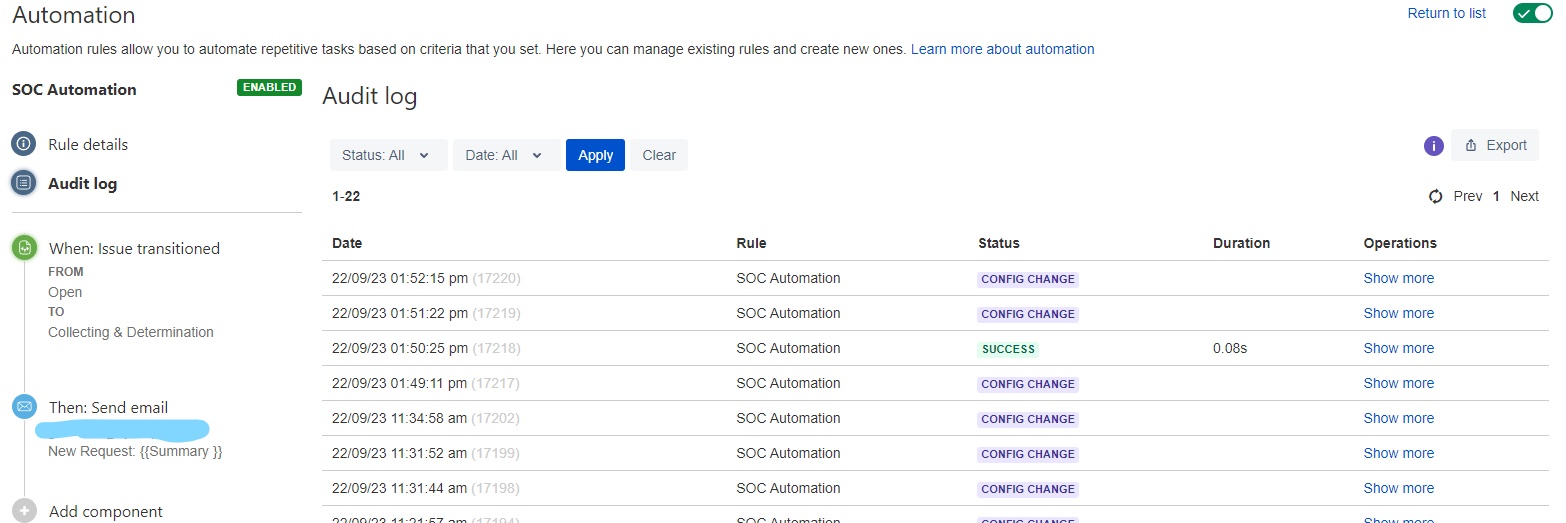Image resolution: width=1566 pixels, height=523 pixels.
Task: Go to Next page
Action: (x=1524, y=196)
